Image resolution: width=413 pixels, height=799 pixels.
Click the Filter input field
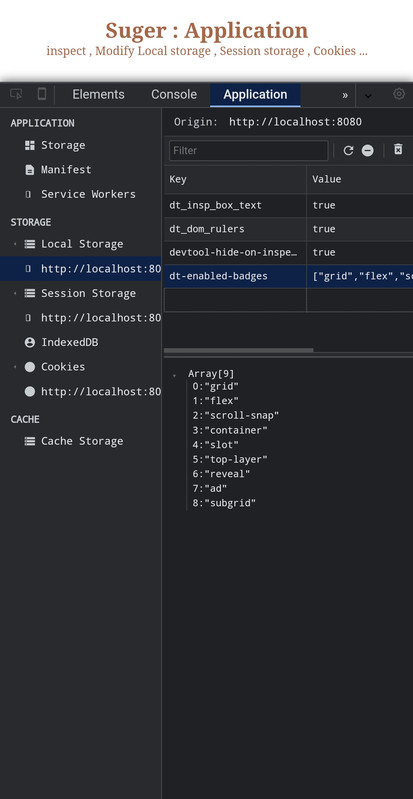point(249,151)
